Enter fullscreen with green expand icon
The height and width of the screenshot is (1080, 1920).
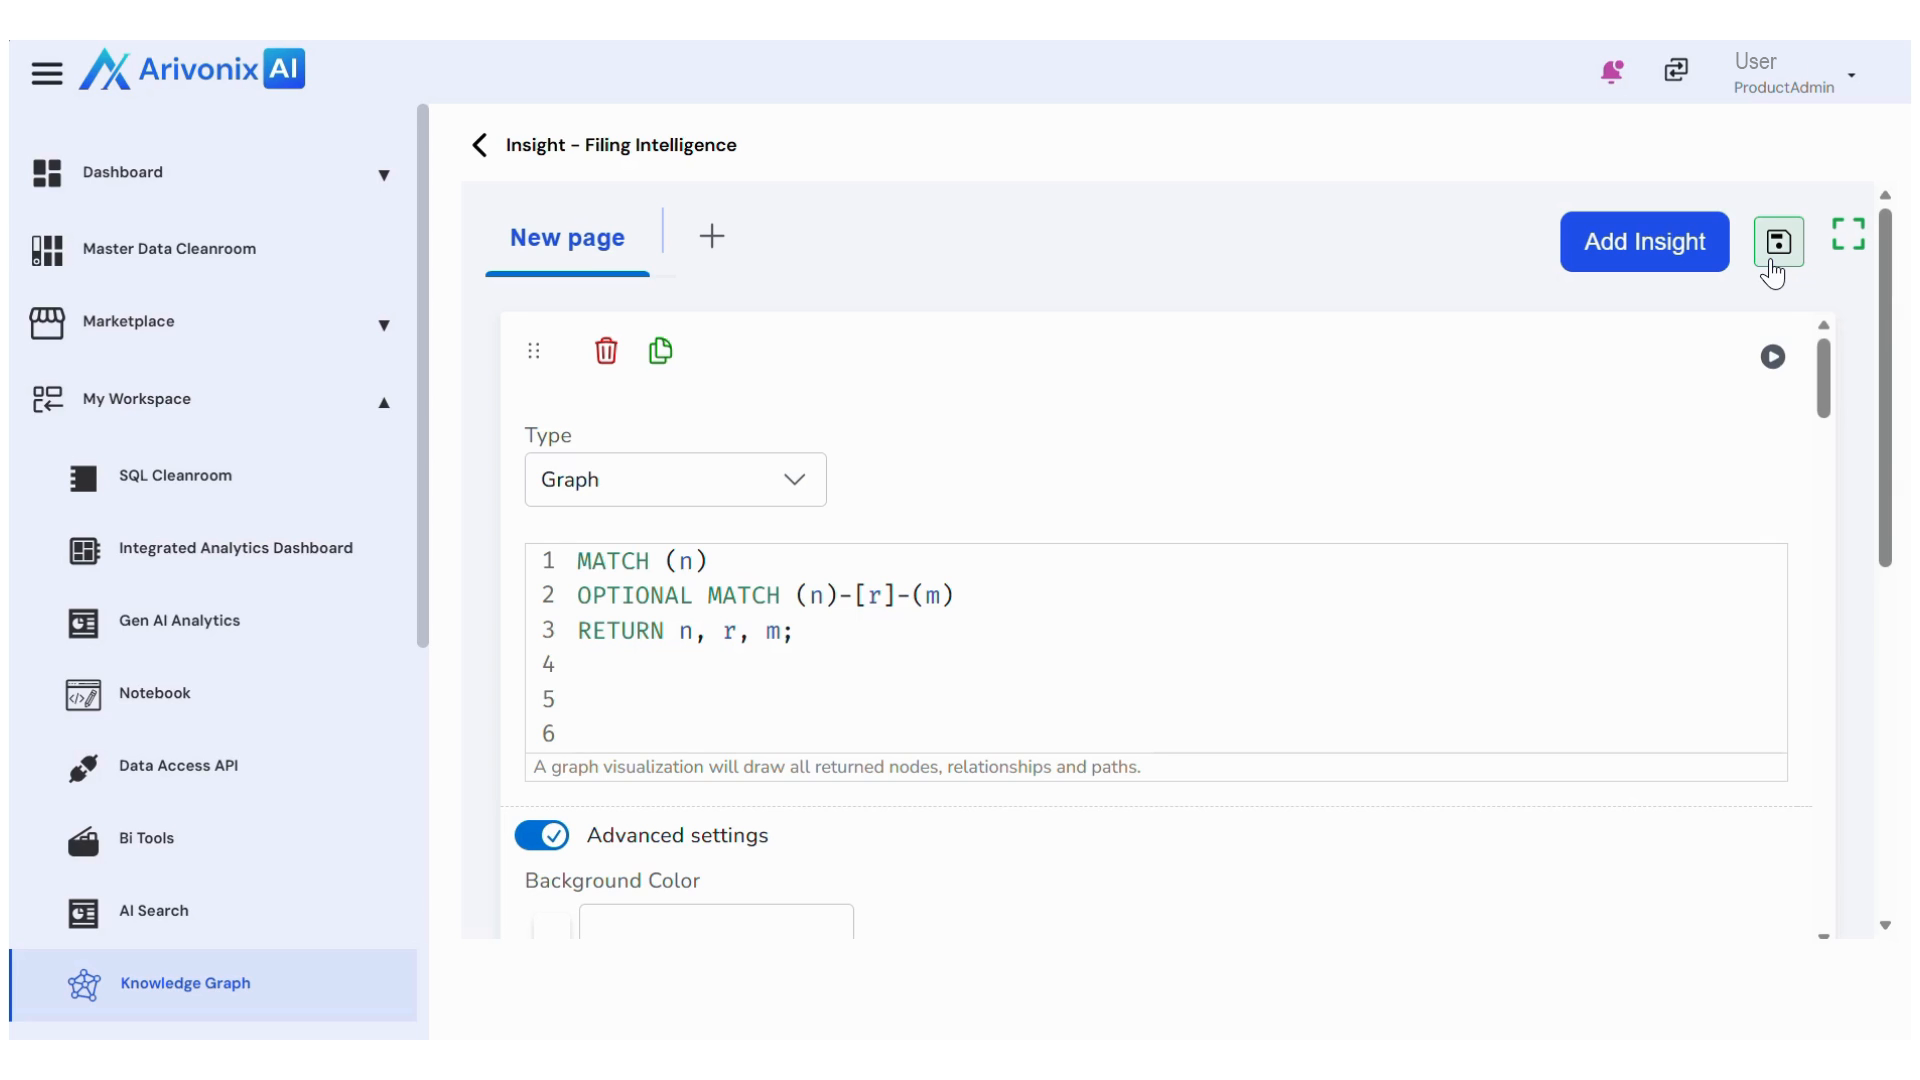tap(1848, 234)
